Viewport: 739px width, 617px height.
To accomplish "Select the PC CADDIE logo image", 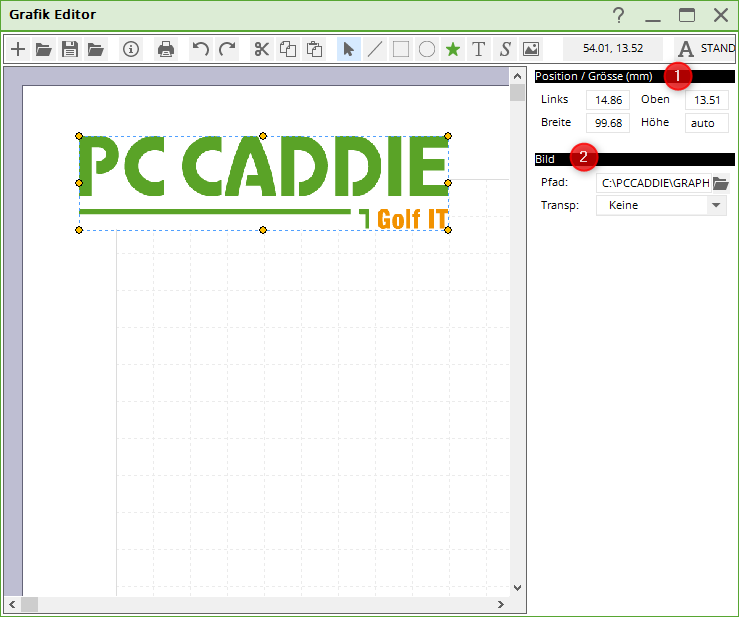I will (263, 183).
